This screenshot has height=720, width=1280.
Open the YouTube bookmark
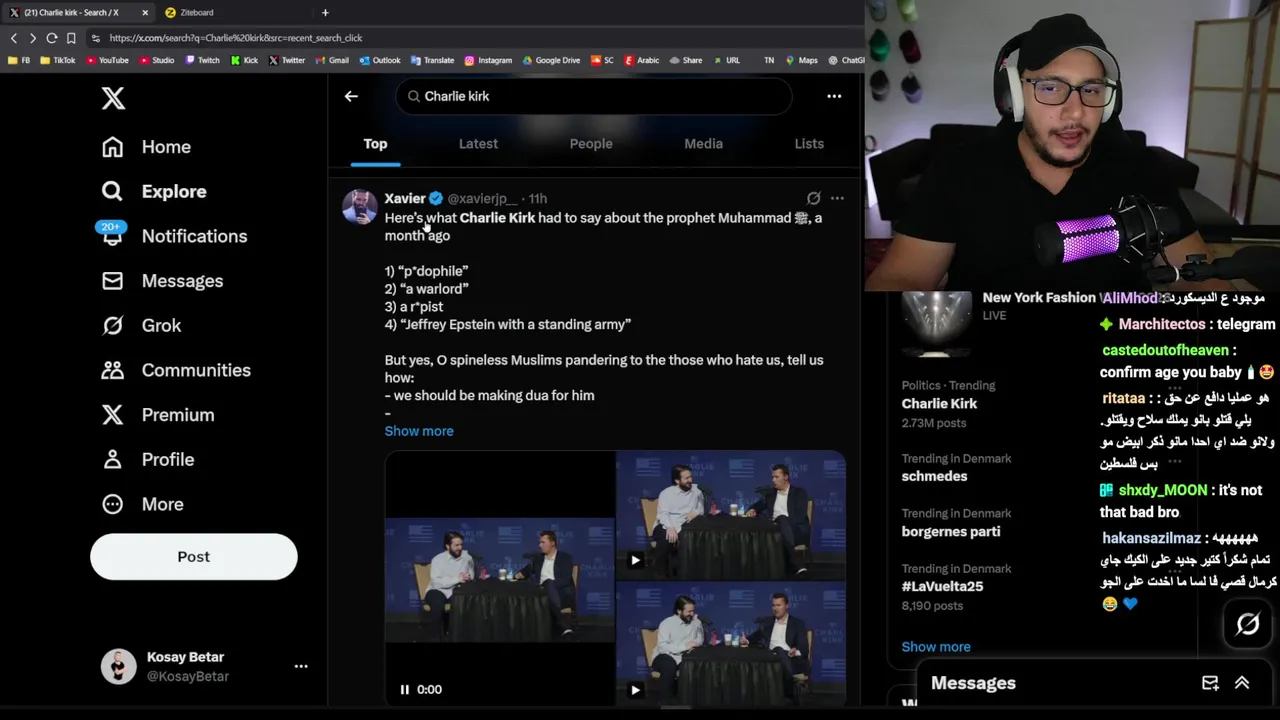(107, 60)
